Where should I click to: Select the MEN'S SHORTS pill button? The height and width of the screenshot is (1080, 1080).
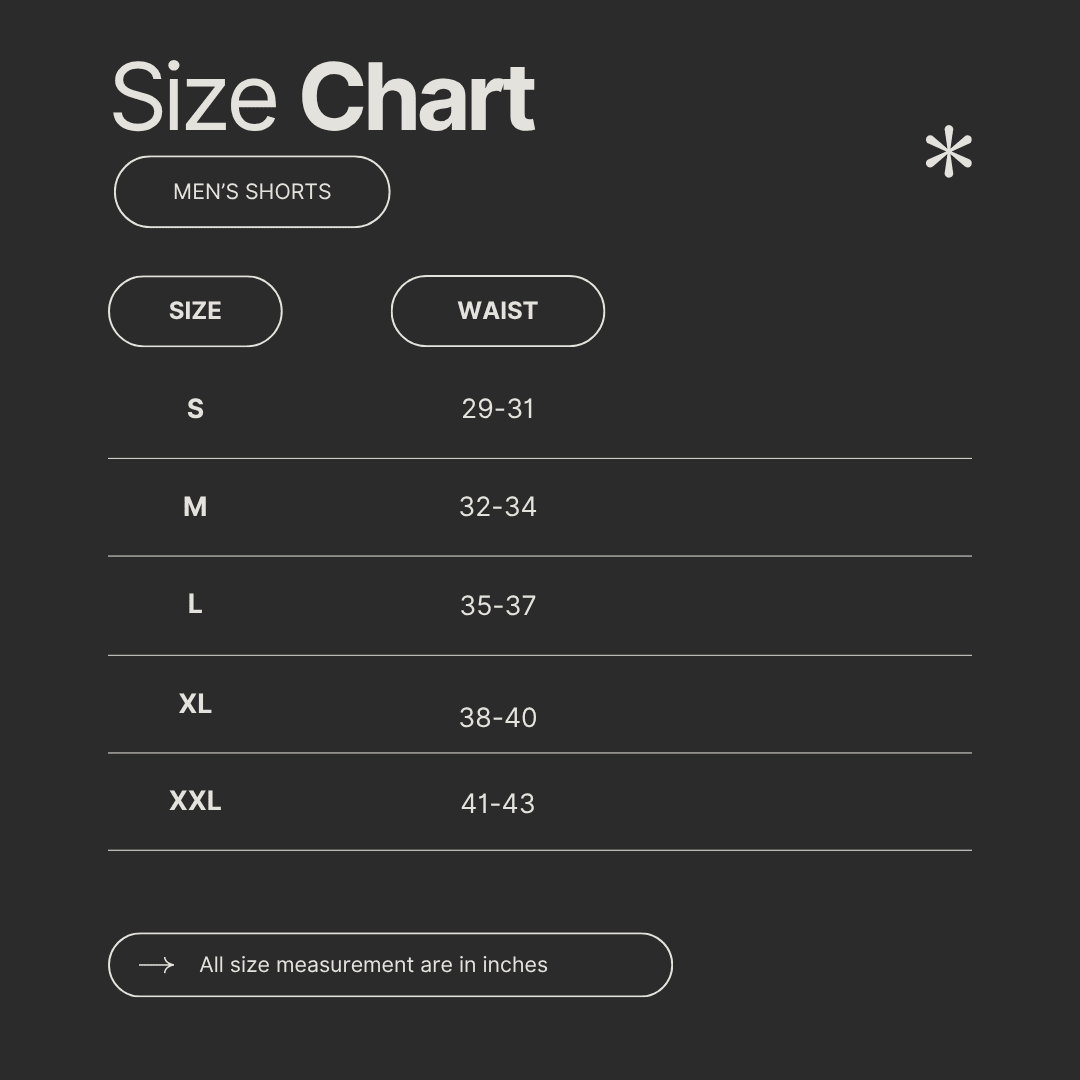click(x=252, y=192)
